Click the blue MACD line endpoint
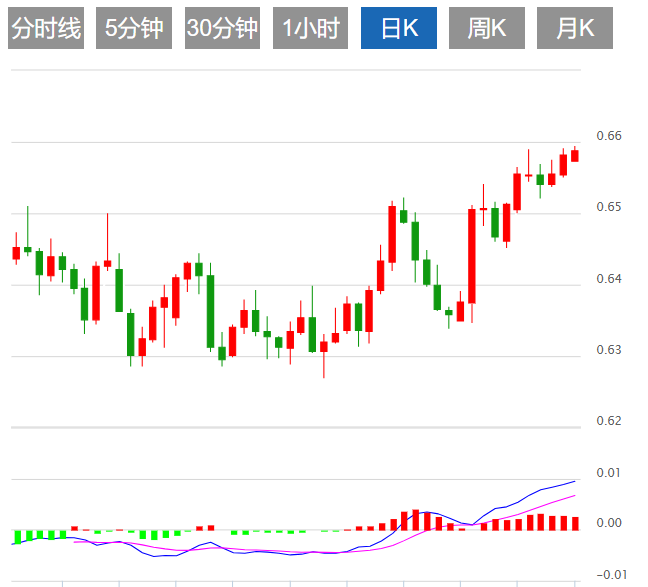This screenshot has width=648, height=587. 574,481
